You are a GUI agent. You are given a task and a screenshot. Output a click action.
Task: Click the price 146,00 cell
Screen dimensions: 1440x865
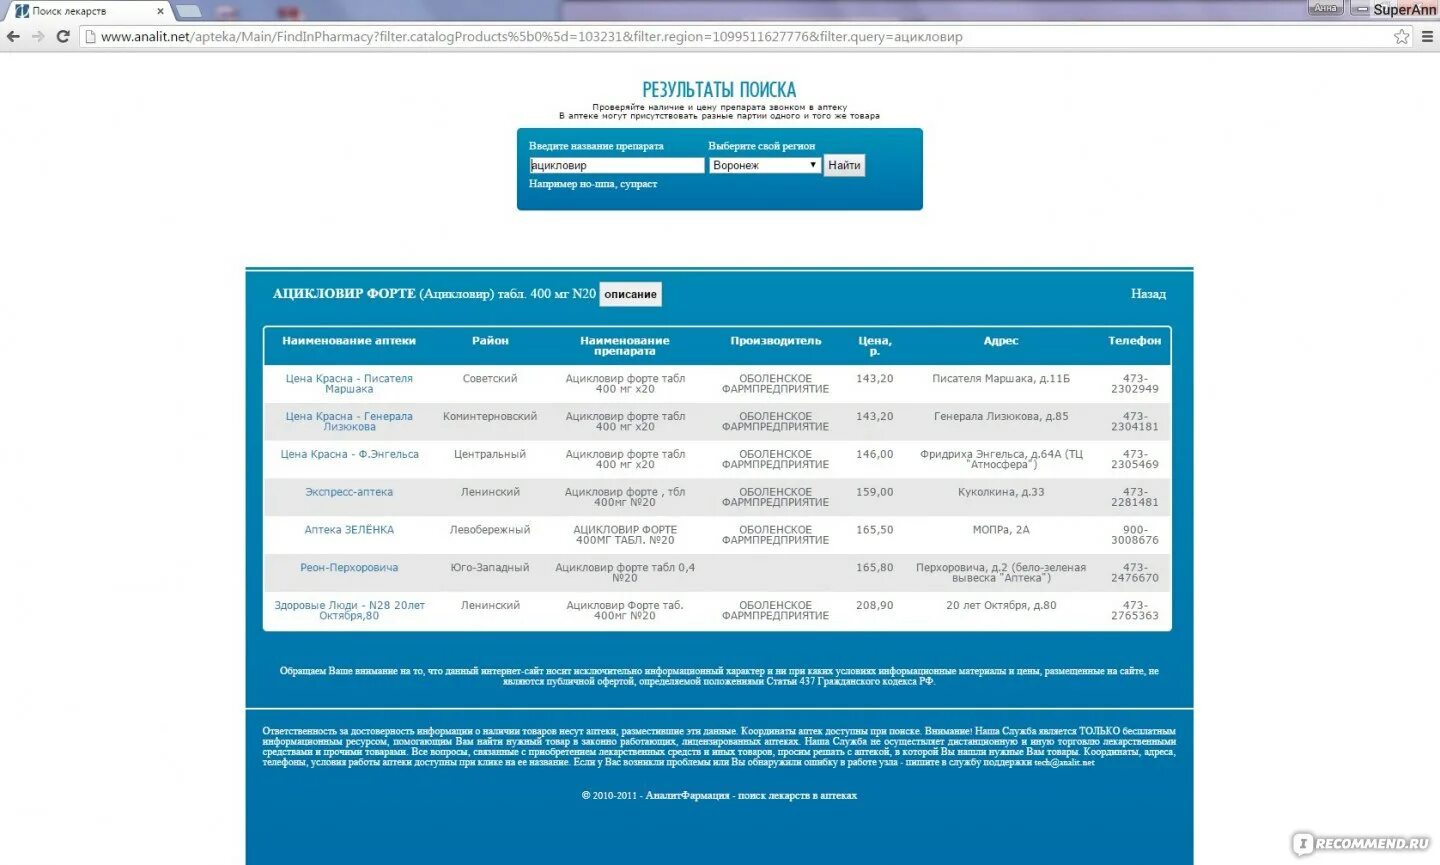(x=875, y=454)
